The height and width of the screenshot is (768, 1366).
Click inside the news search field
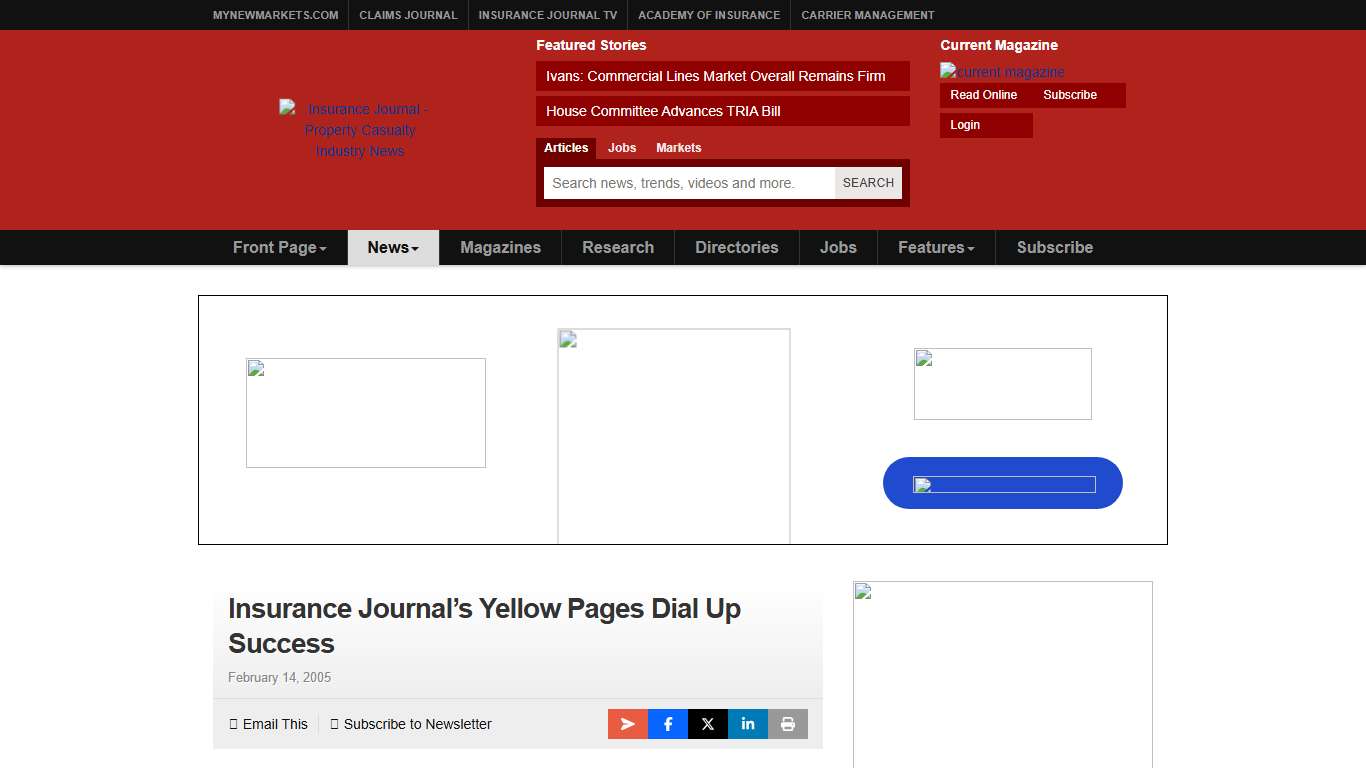click(690, 183)
